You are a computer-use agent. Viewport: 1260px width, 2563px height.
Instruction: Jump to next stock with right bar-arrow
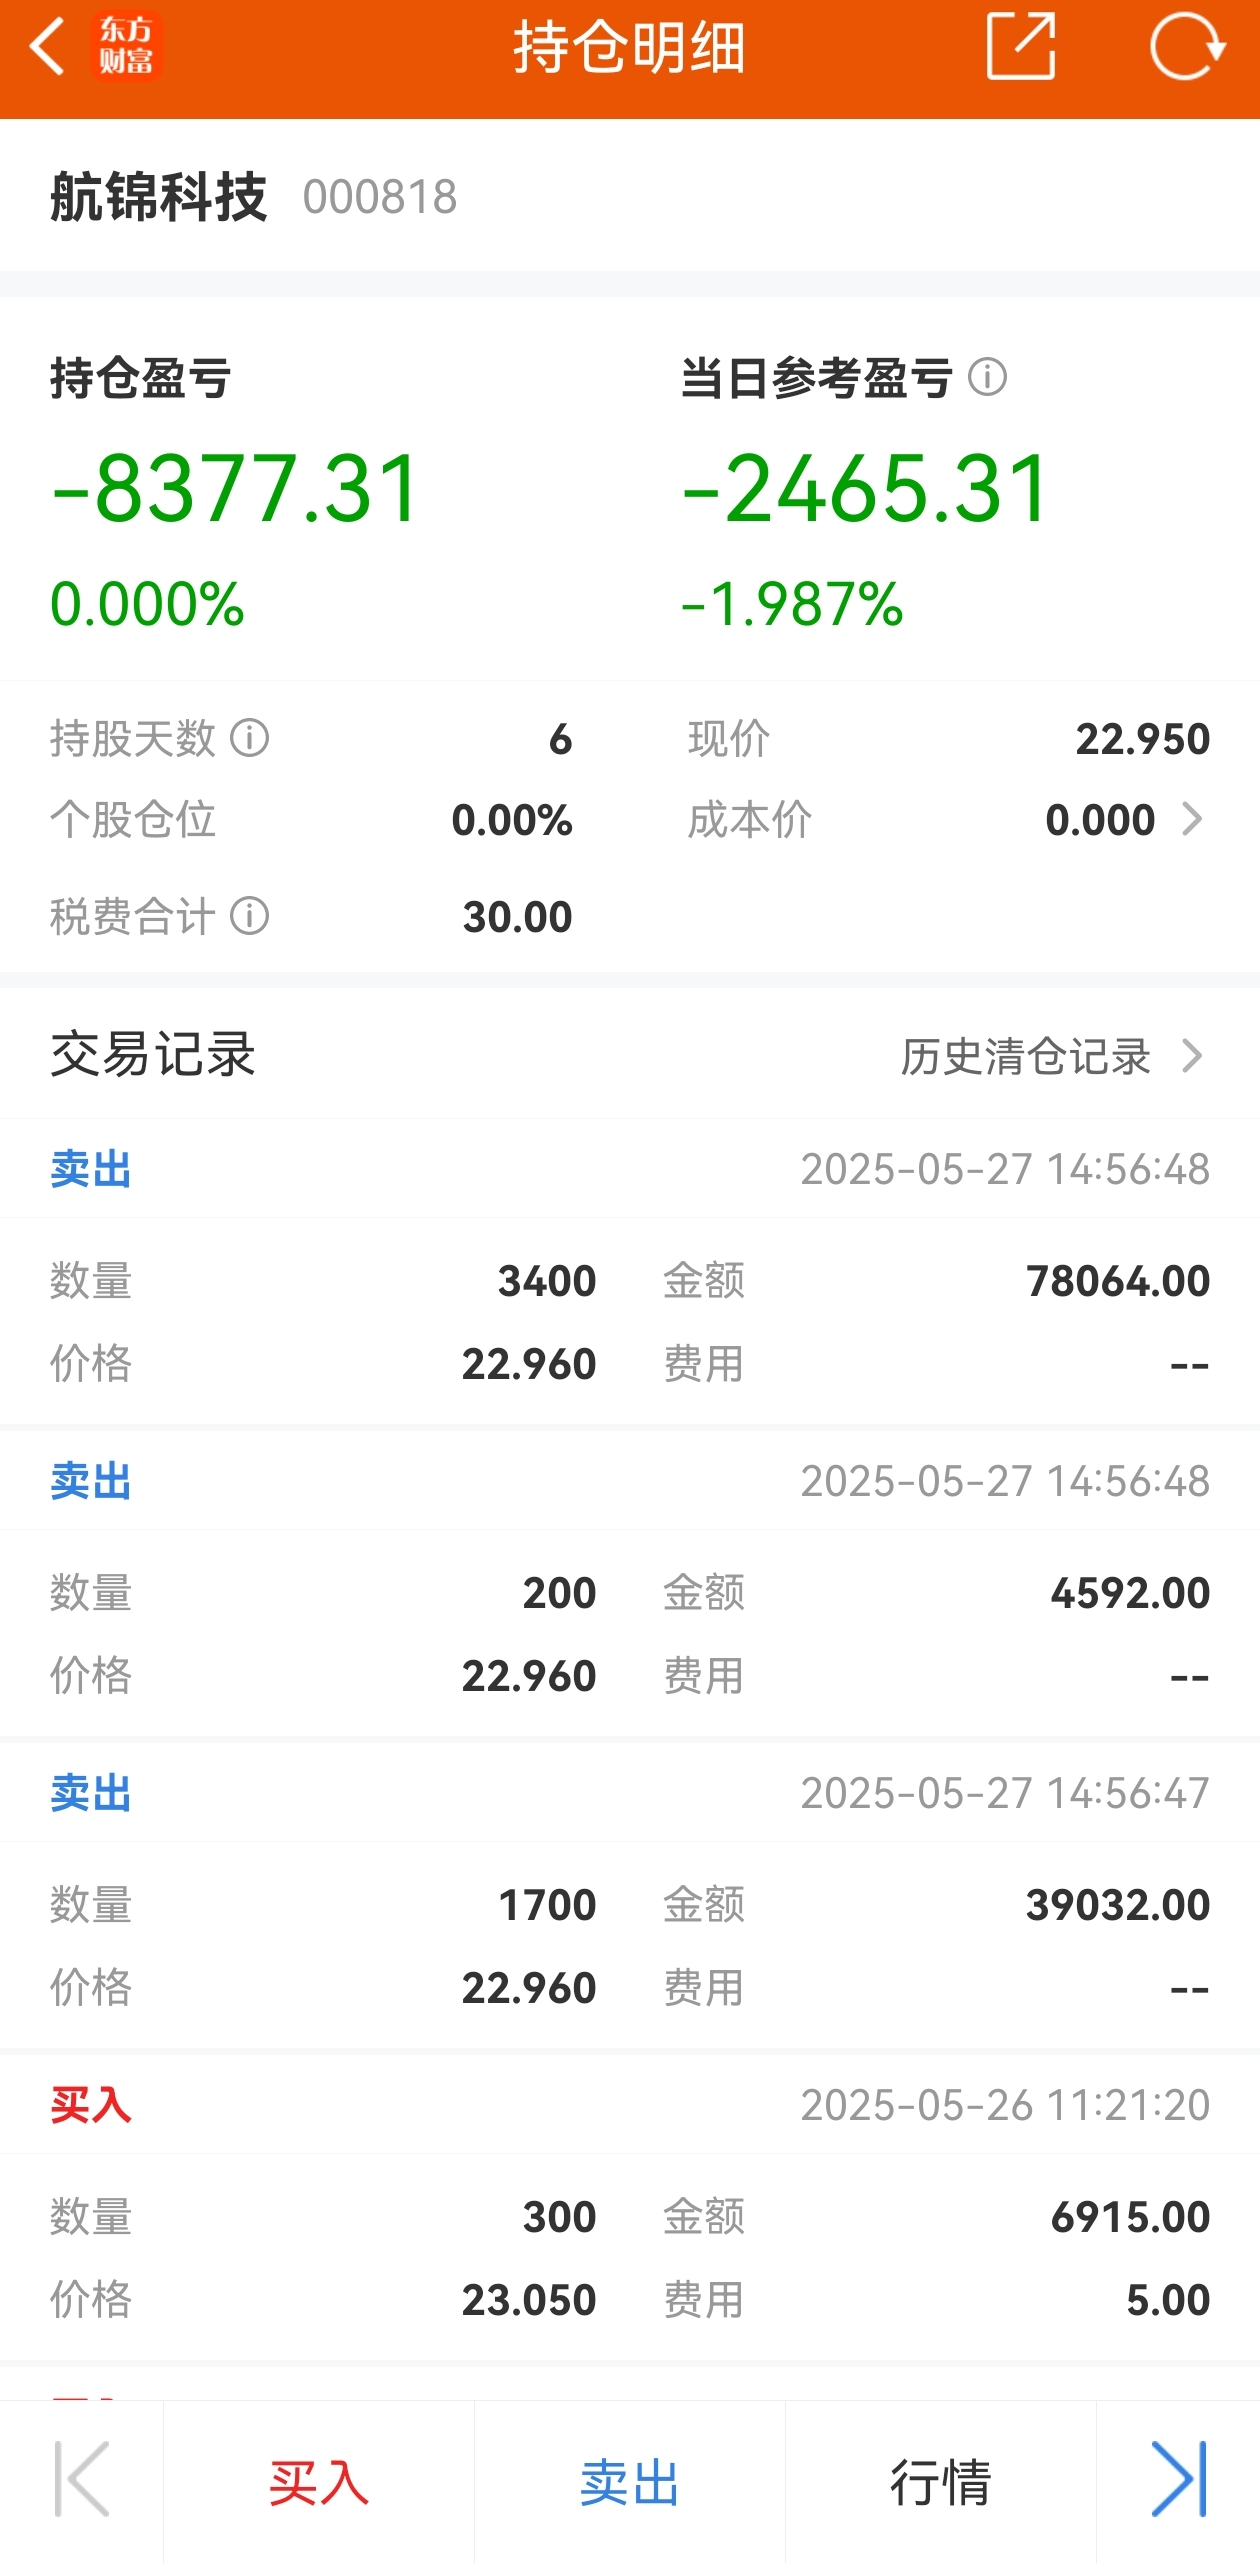point(1179,2481)
